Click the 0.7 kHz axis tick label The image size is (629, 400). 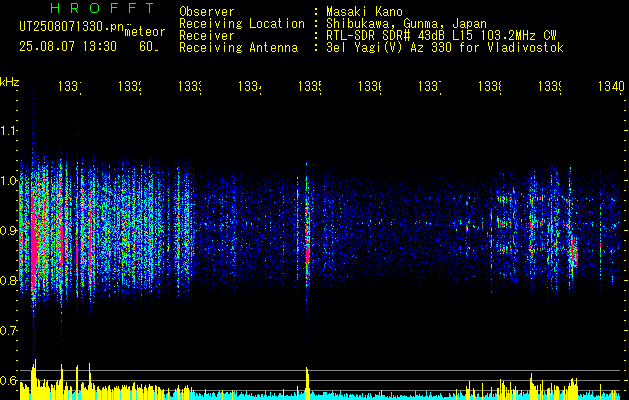coord(9,331)
